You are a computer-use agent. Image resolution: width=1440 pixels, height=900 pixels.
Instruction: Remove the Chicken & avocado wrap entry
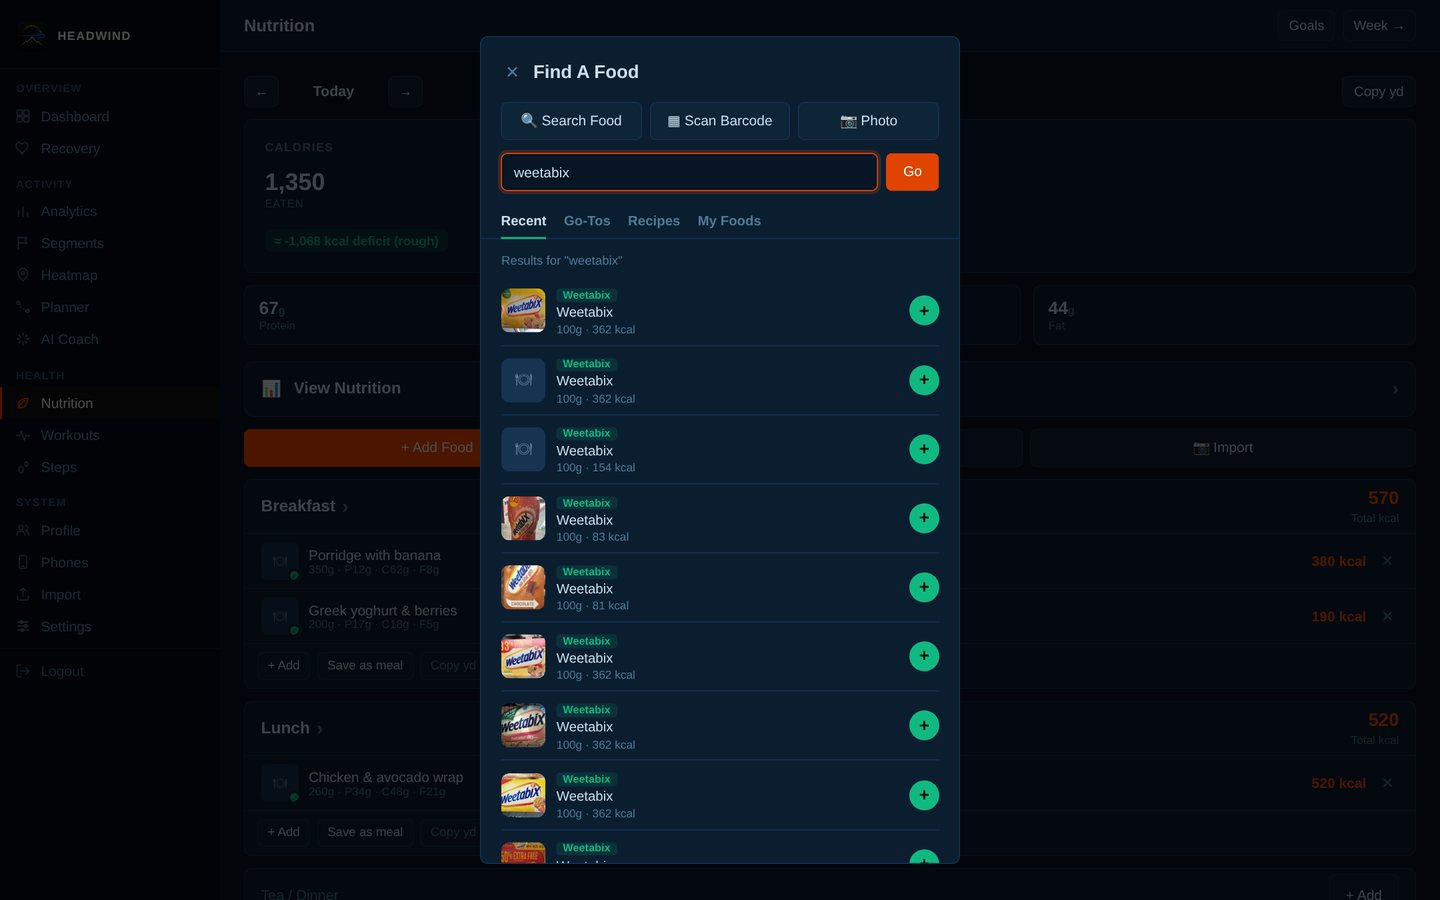coord(1387,783)
